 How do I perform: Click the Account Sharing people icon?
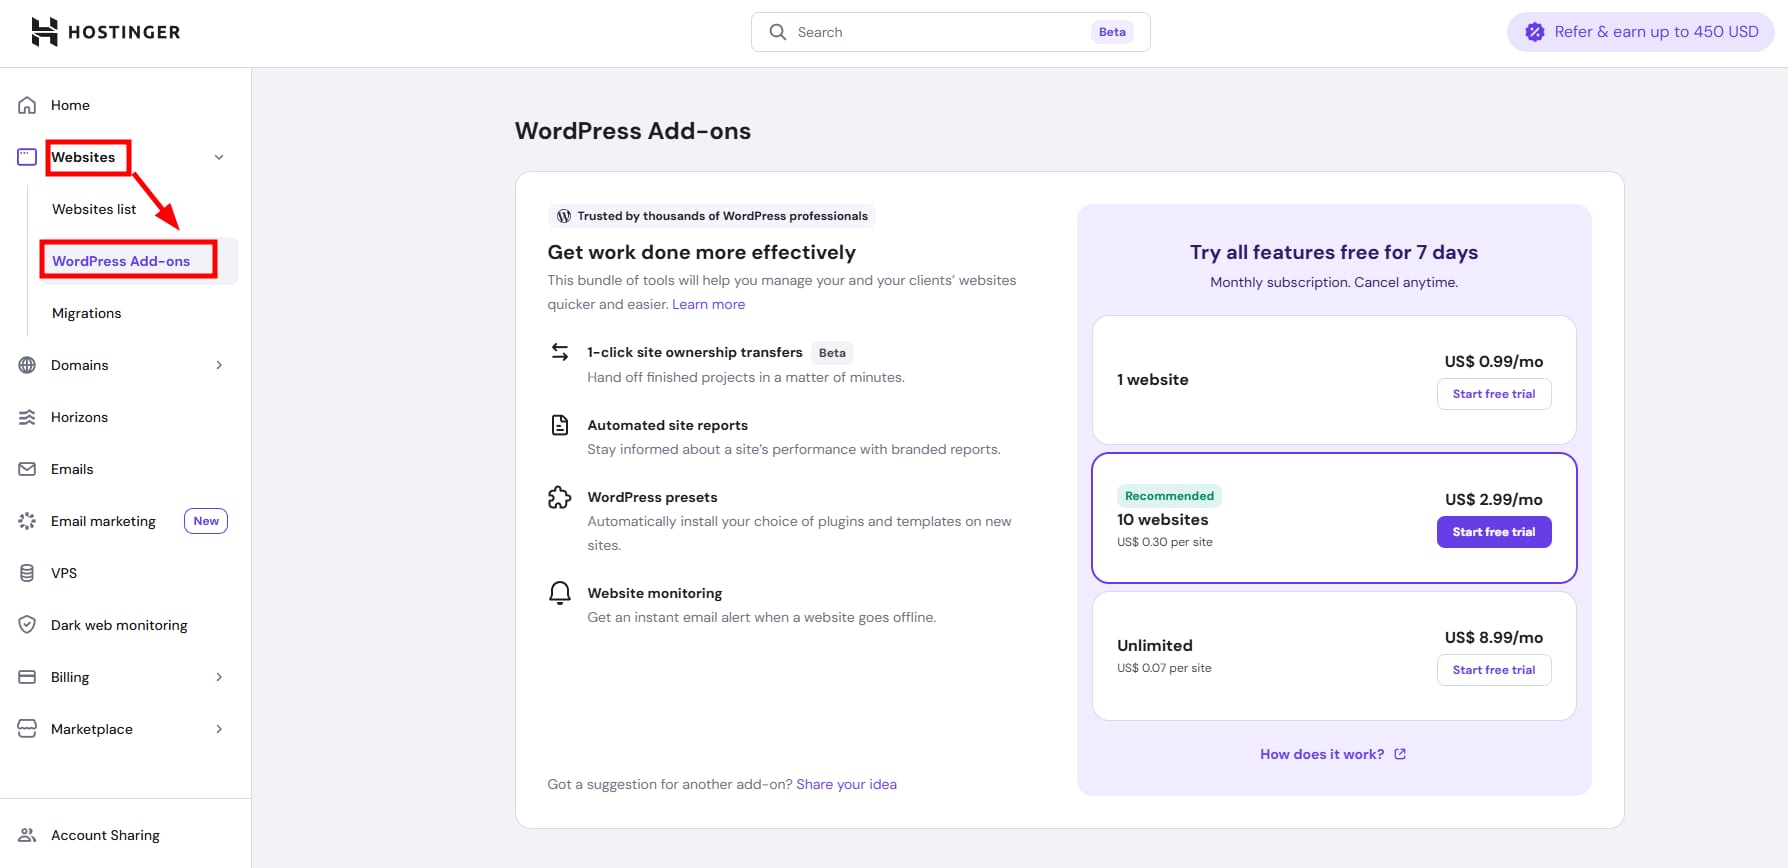27,835
